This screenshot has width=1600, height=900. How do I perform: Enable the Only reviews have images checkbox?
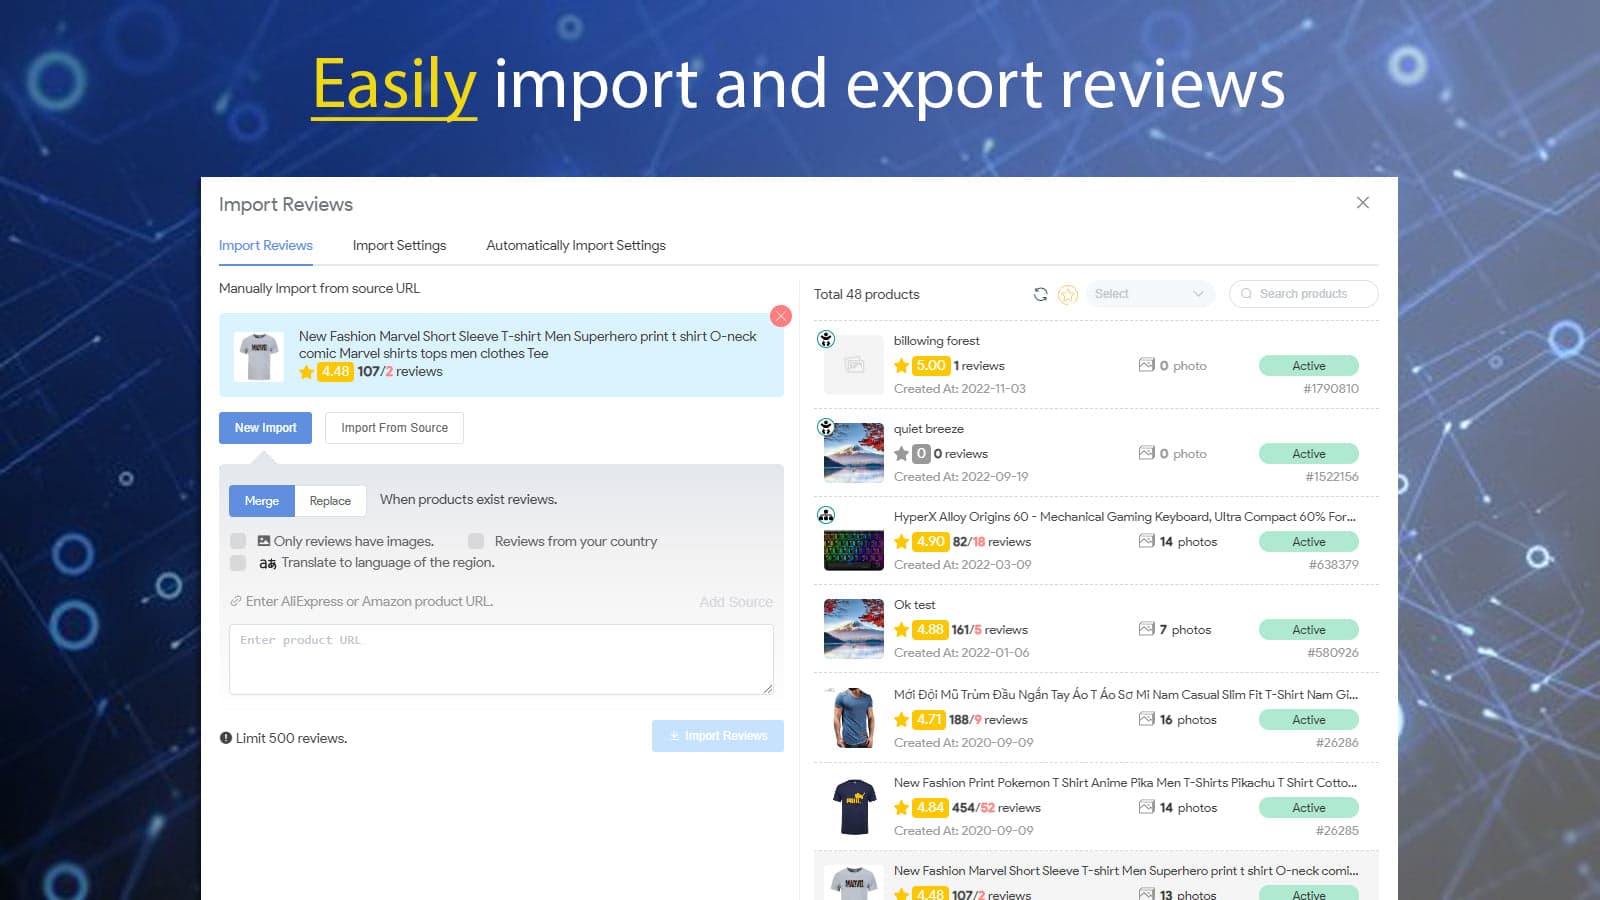coord(238,540)
